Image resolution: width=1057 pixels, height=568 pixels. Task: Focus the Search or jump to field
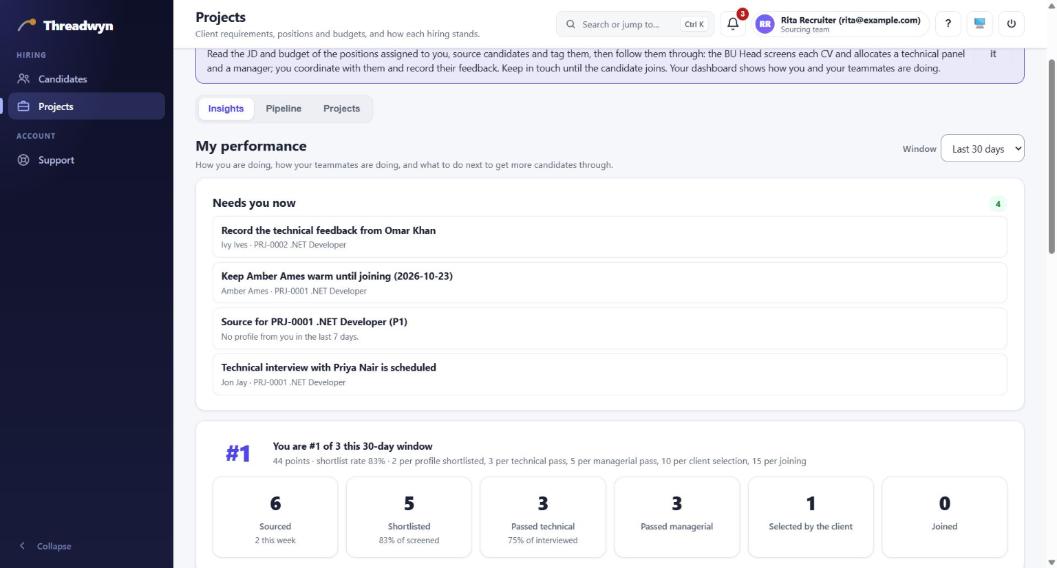point(634,24)
